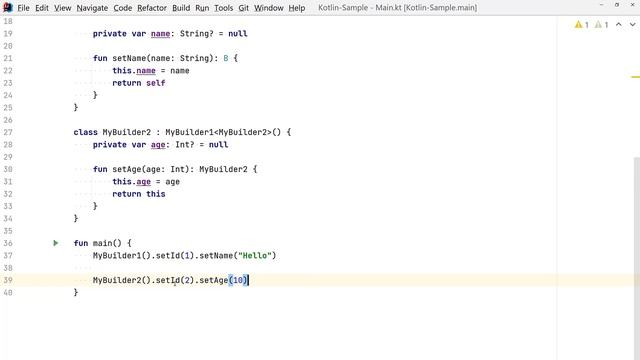Click 'null' on the age declaration

218,144
